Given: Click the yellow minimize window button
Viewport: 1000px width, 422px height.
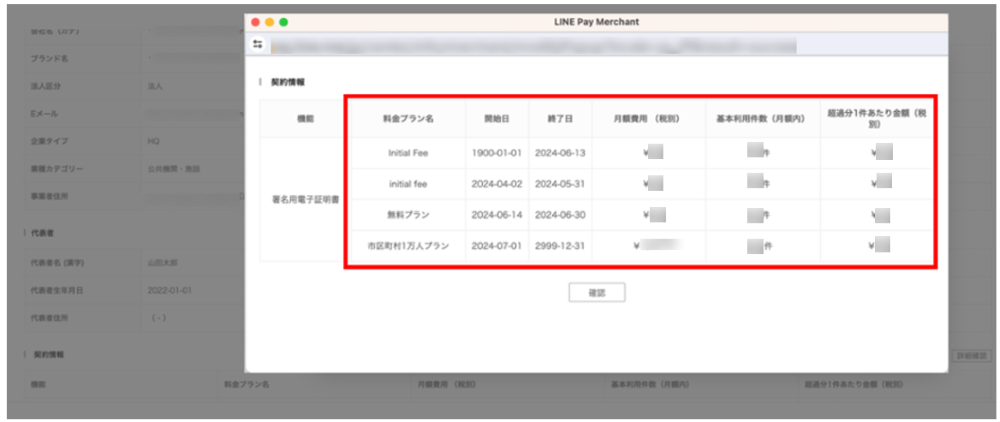Looking at the screenshot, I should (269, 21).
